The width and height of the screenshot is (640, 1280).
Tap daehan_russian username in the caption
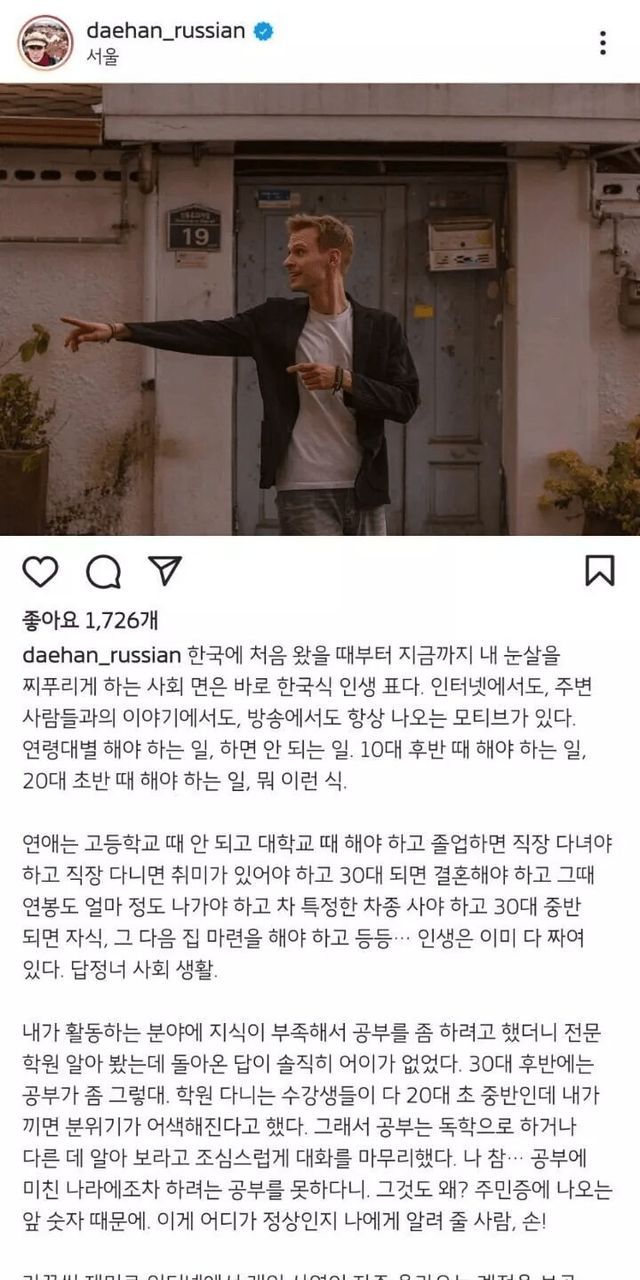tap(101, 655)
